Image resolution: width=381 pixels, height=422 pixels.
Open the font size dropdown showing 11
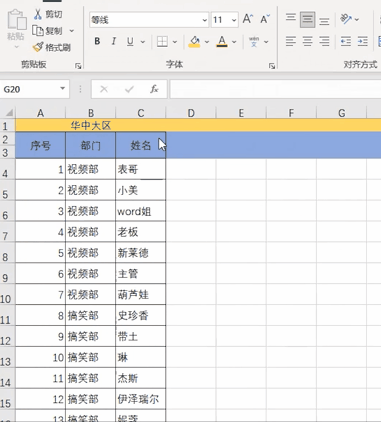pos(234,20)
